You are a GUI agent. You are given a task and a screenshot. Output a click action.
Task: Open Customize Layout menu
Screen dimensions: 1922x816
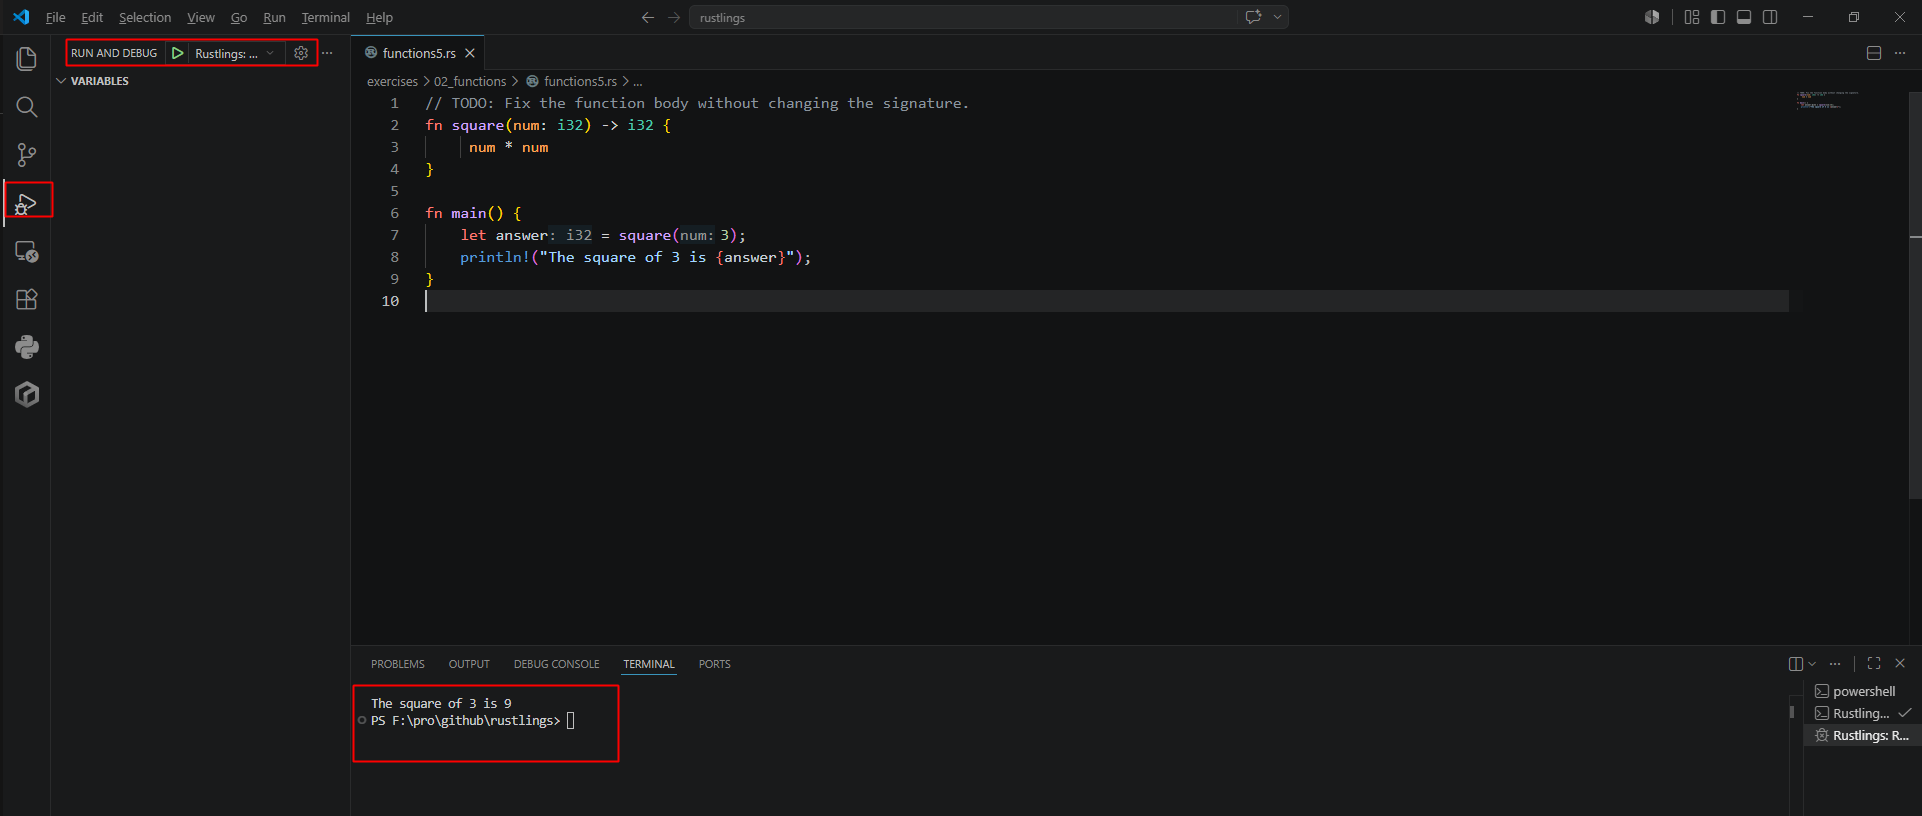(1692, 17)
